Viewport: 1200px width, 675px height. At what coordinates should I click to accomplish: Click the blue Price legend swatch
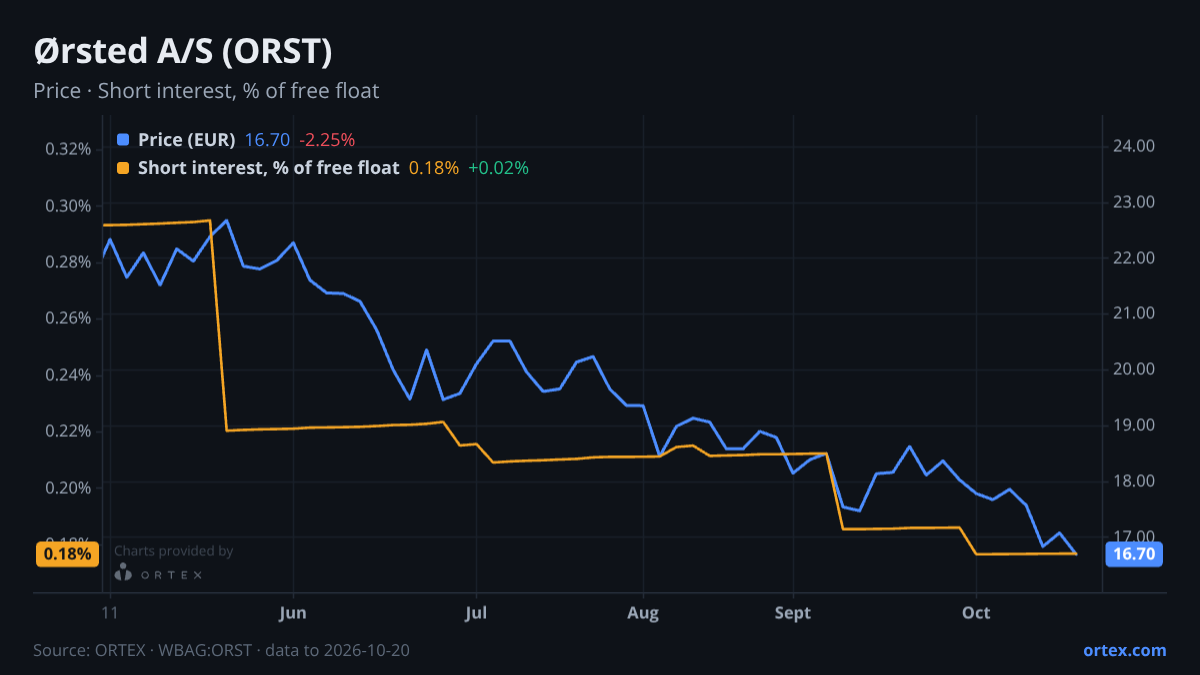pos(123,140)
